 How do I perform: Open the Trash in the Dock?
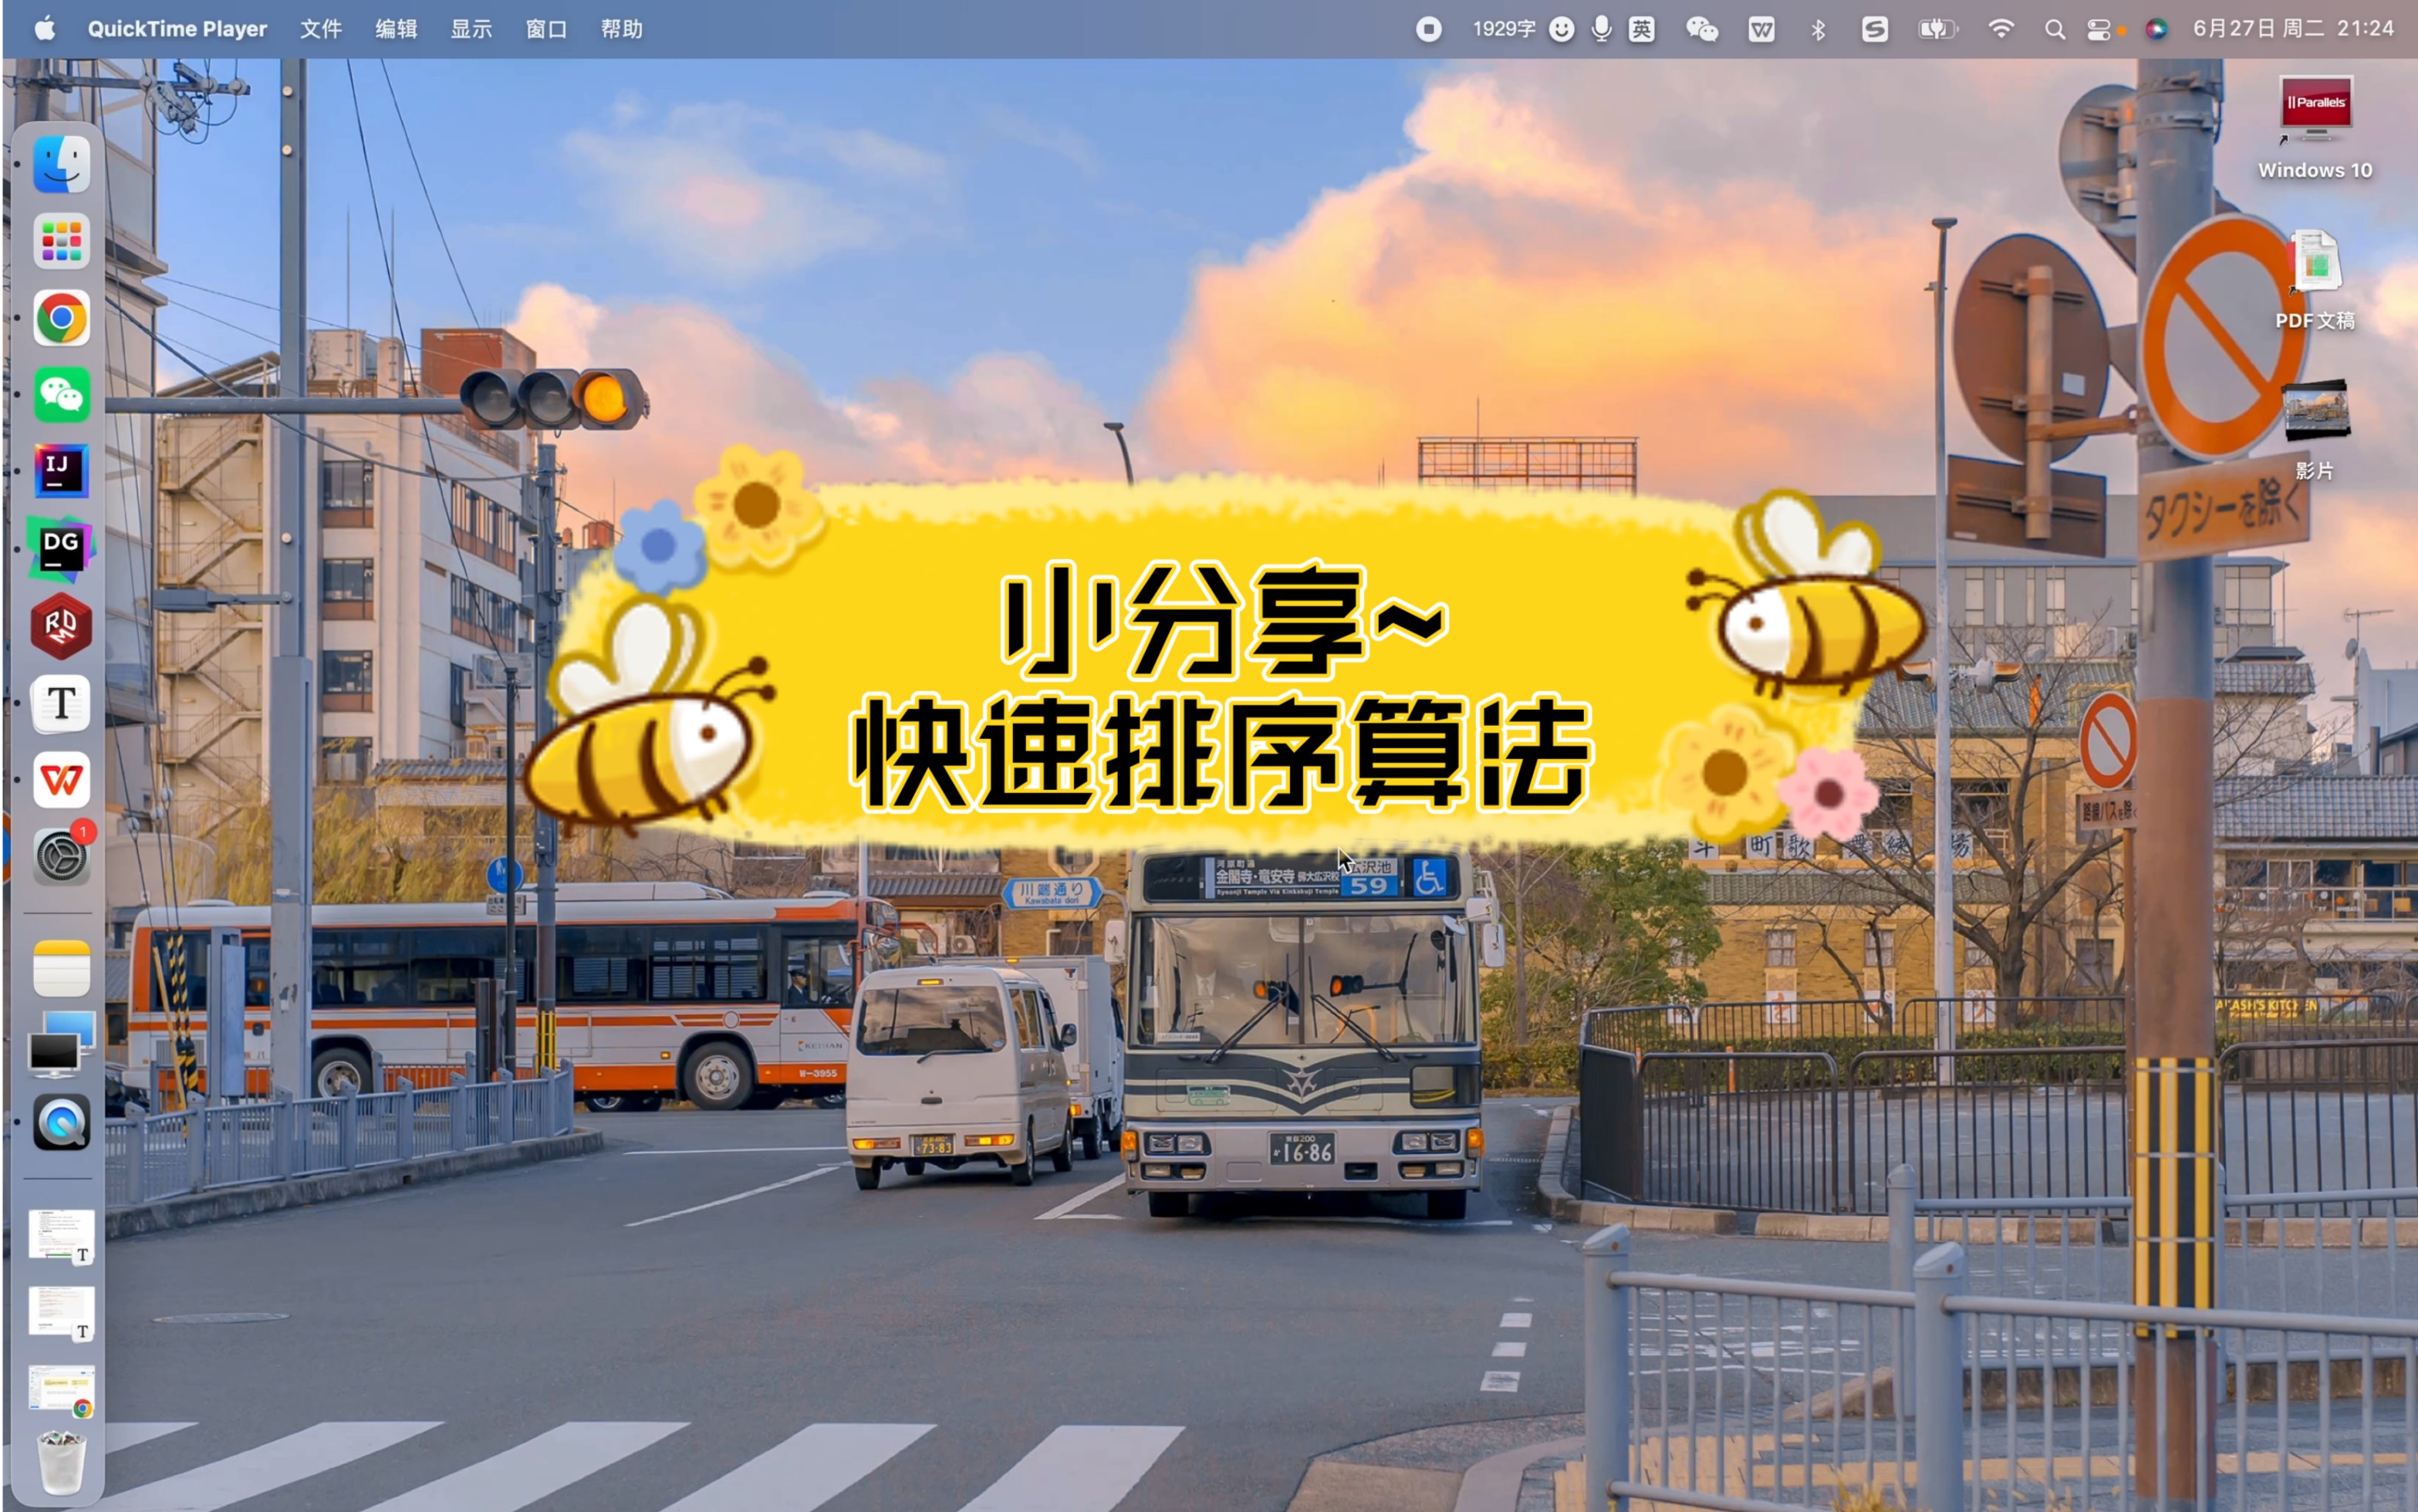coord(61,1462)
